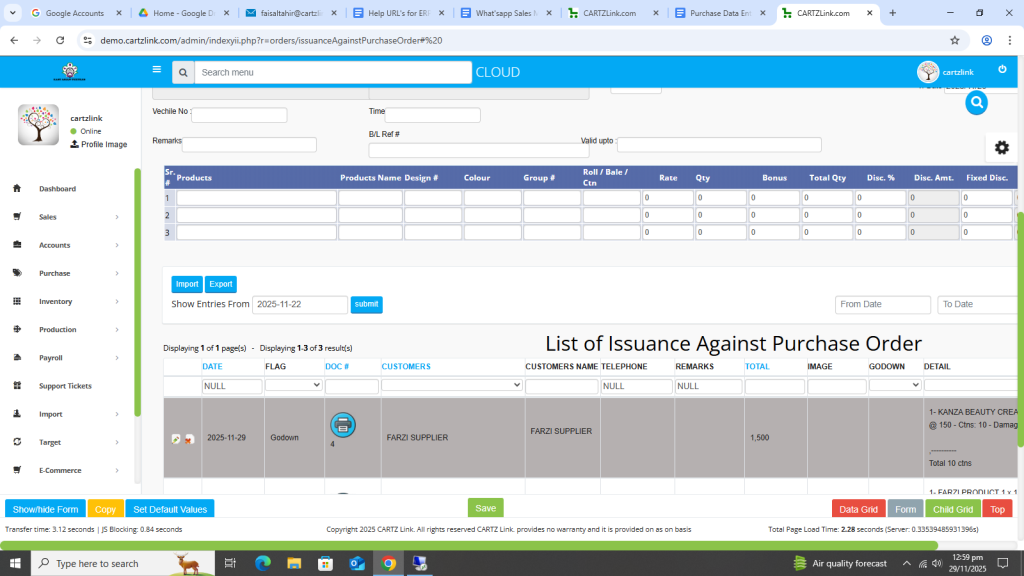Open the GODOWN filter dropdown
Viewport: 1024px width, 576px height.
895,385
